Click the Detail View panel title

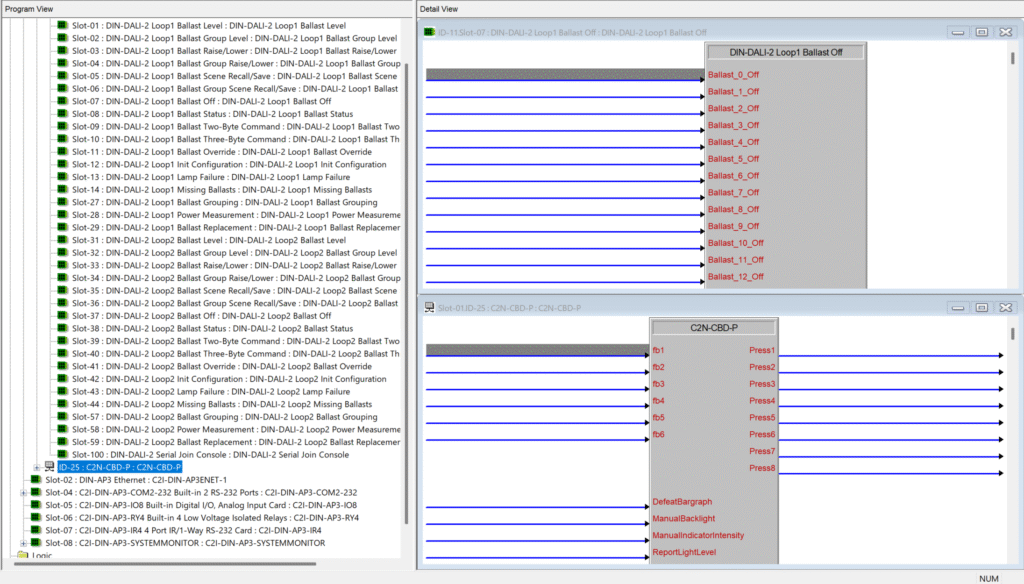[439, 9]
